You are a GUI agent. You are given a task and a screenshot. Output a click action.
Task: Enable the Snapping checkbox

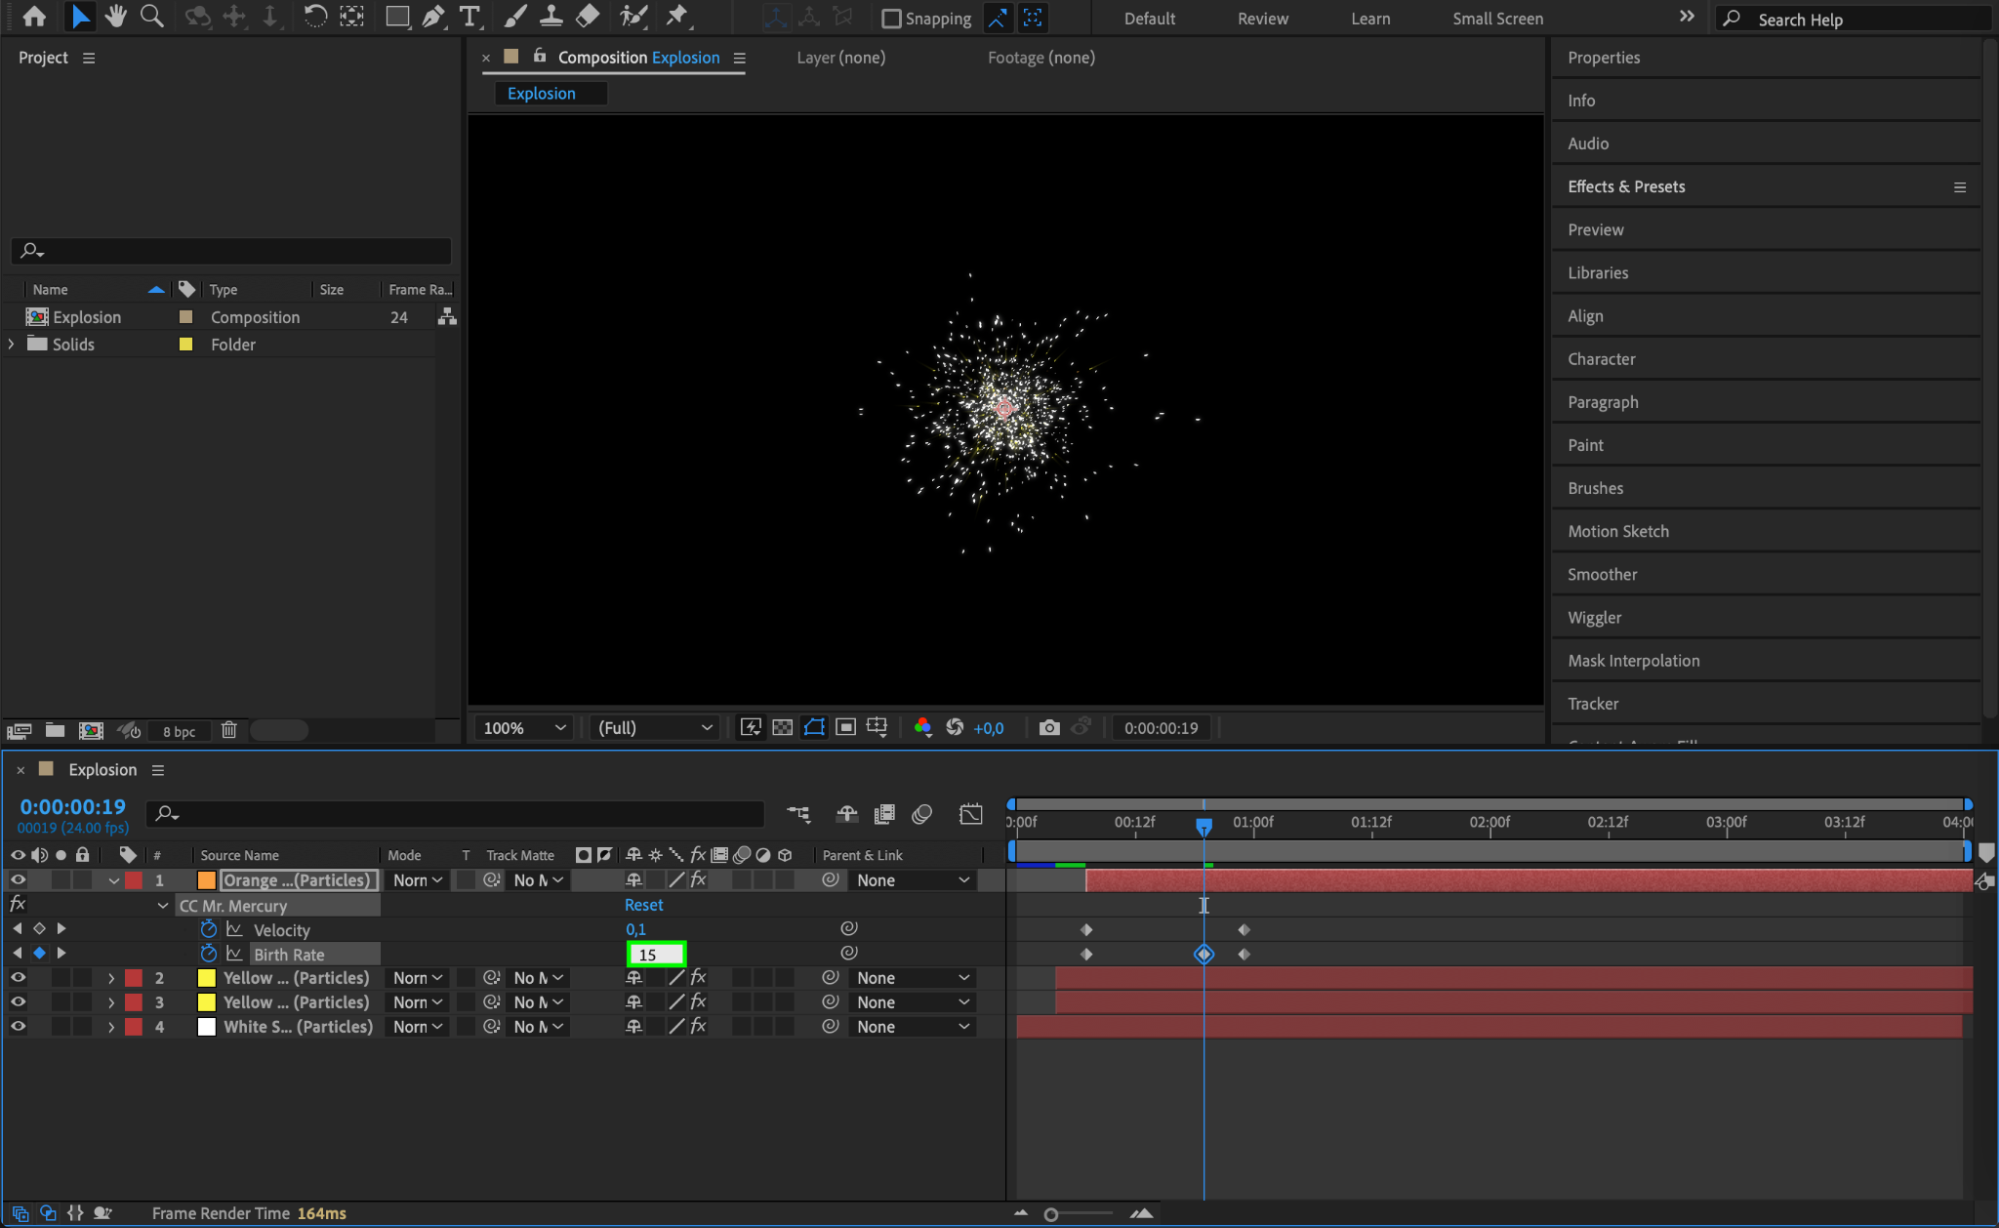891,18
